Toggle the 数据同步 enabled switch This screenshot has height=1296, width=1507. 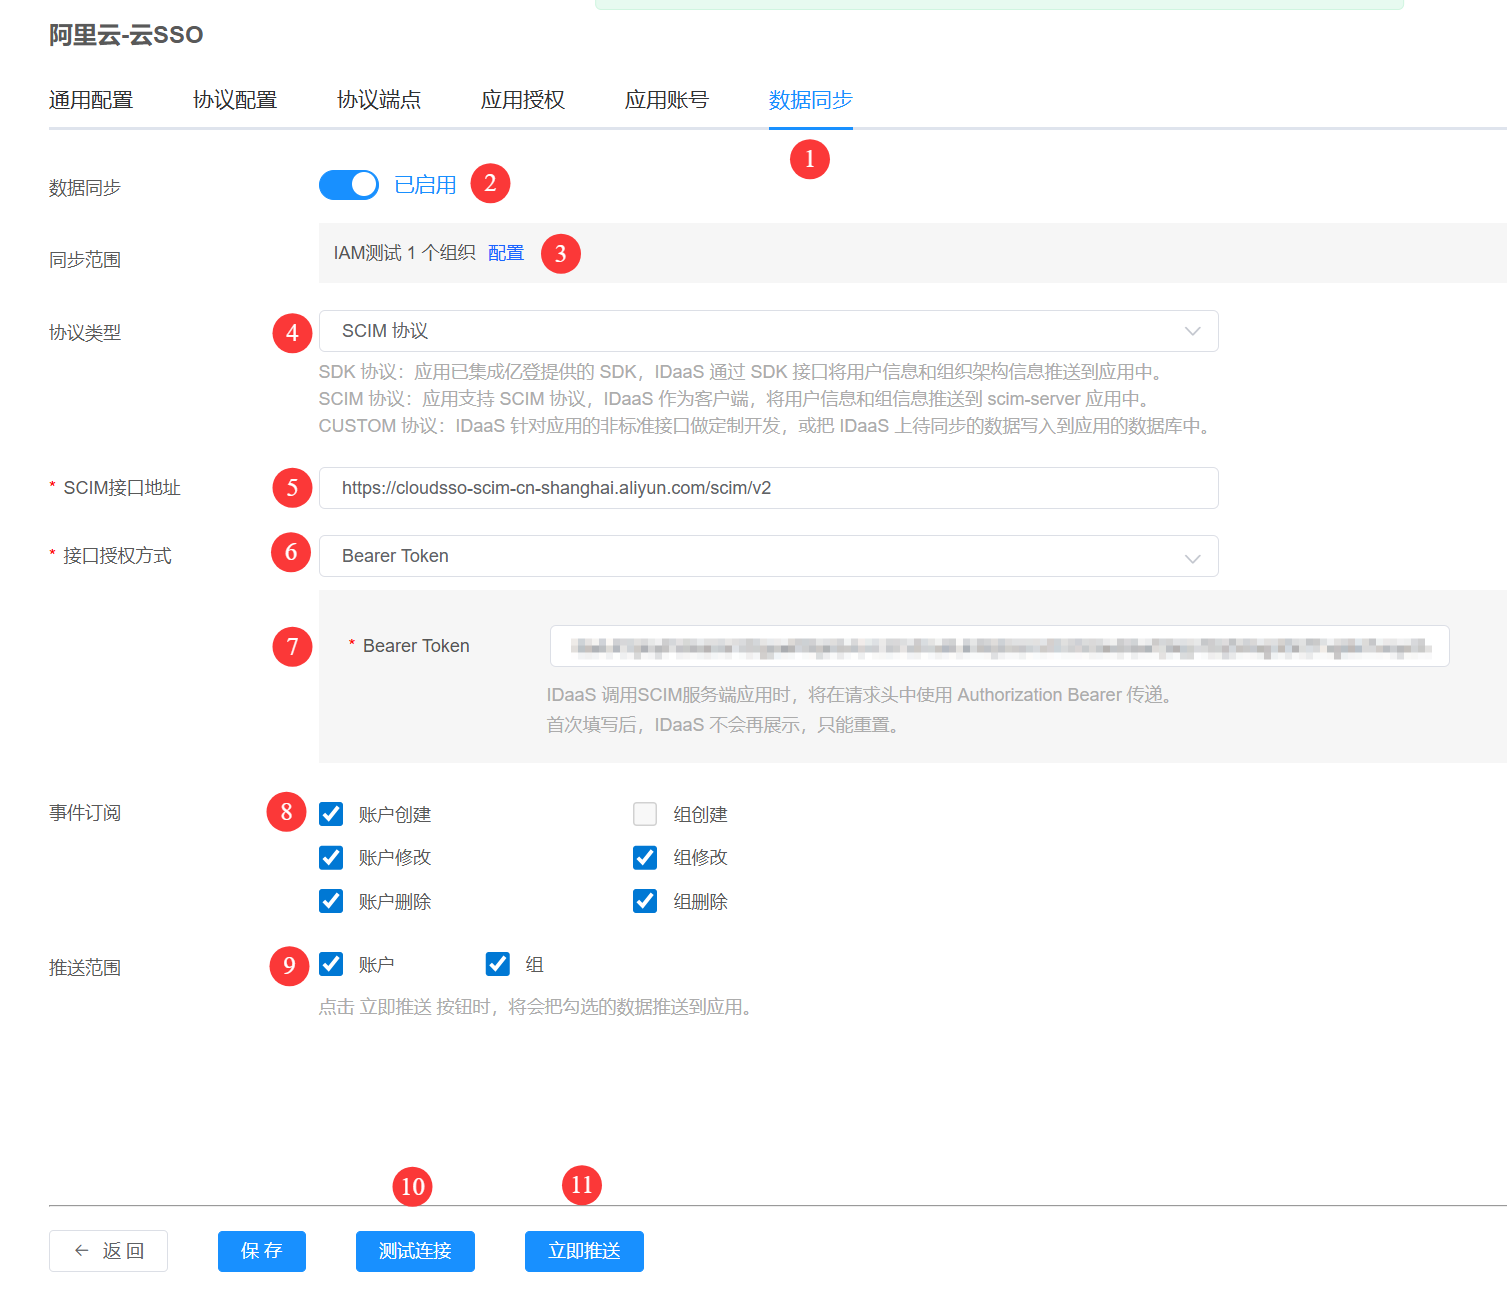(x=348, y=185)
